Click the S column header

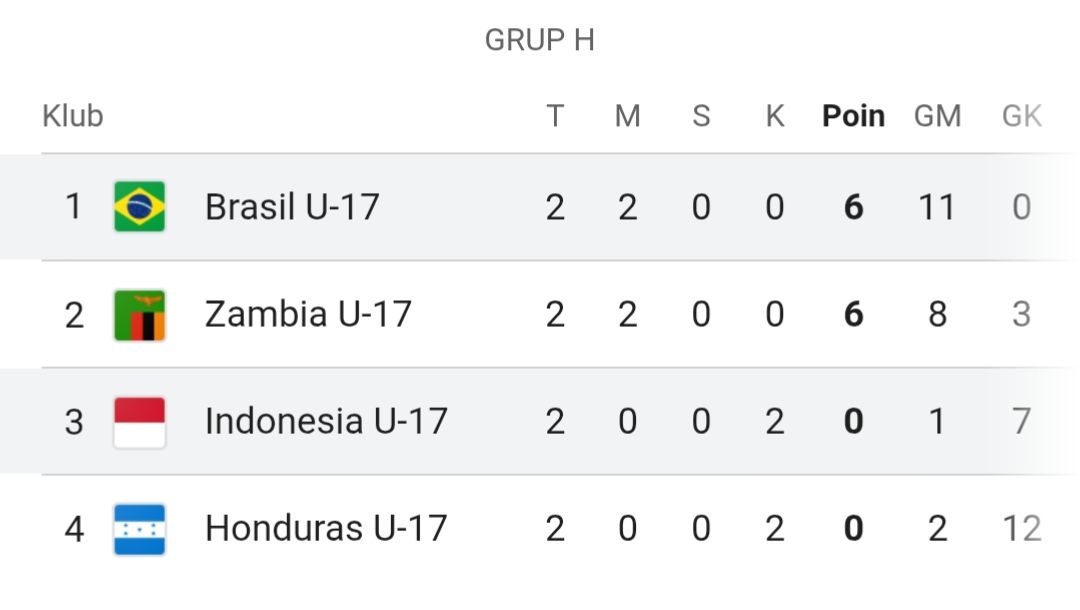coord(701,116)
